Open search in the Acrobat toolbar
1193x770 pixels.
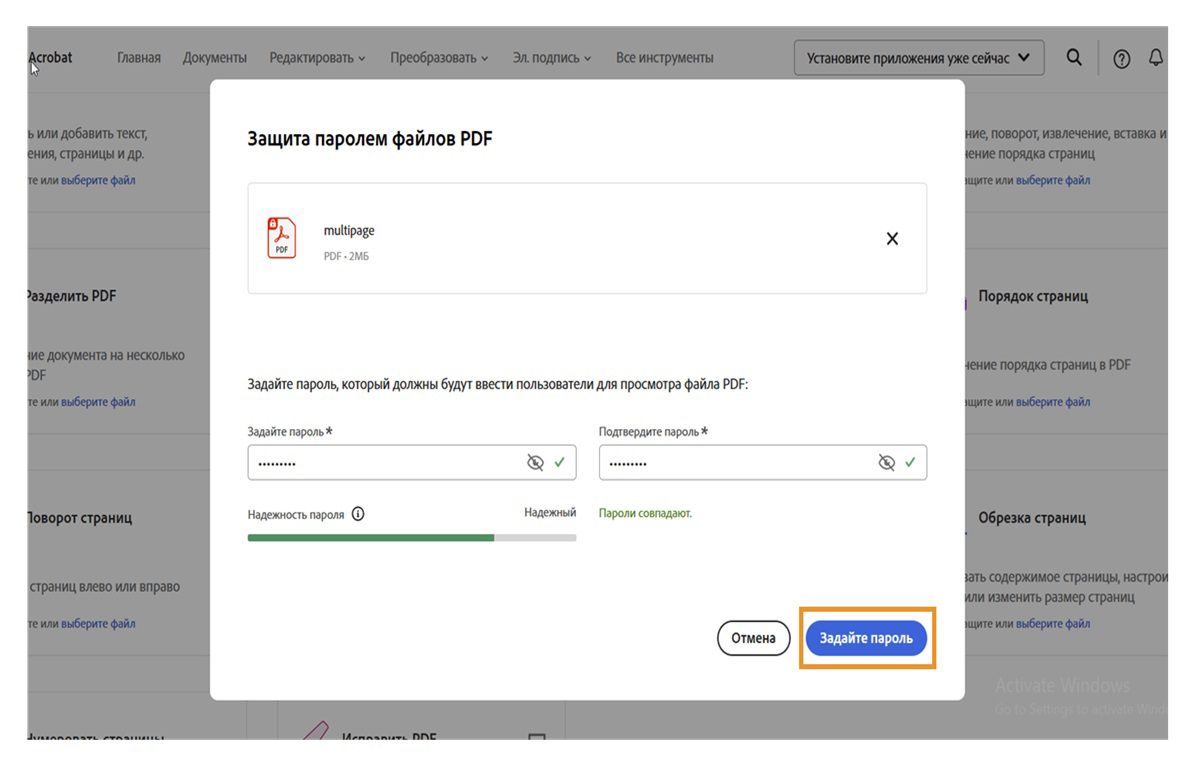[1073, 57]
